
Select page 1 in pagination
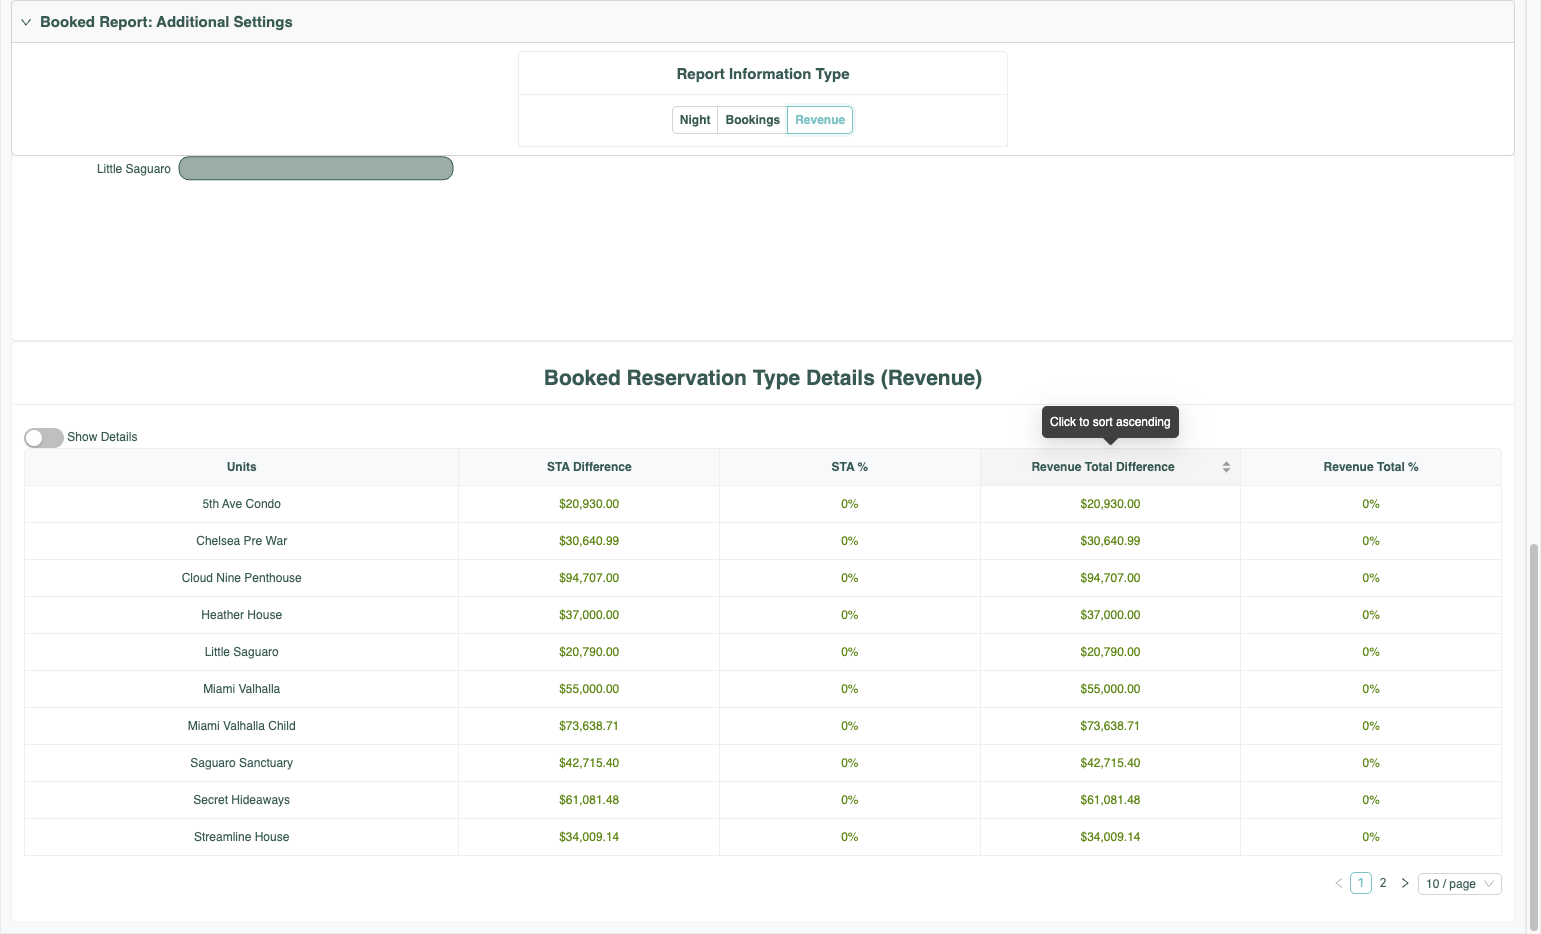click(x=1361, y=883)
